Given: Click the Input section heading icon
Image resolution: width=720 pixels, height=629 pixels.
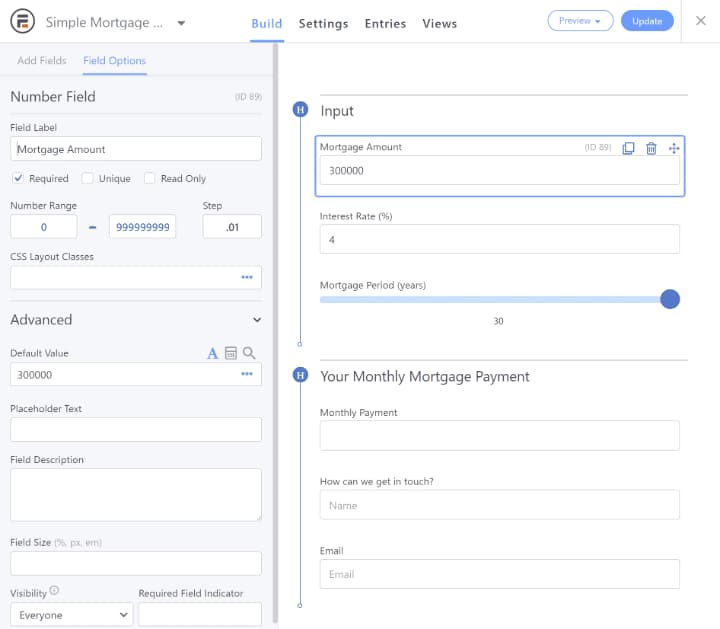Looking at the screenshot, I should coord(300,110).
